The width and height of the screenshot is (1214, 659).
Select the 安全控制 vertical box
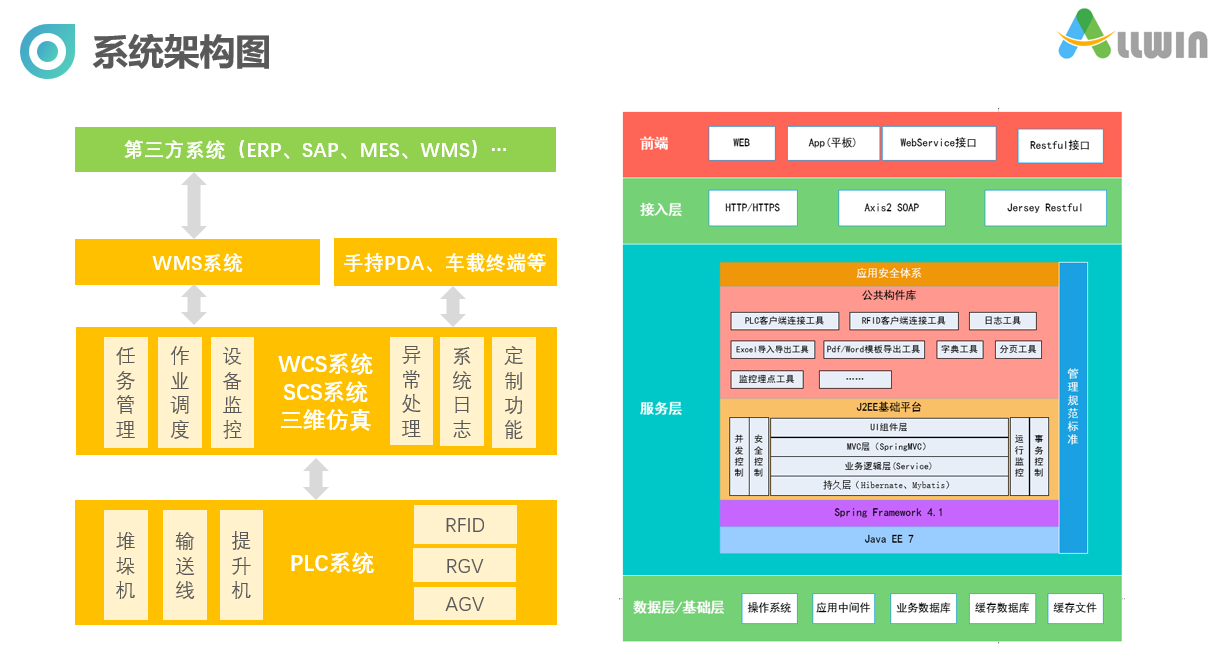[759, 456]
